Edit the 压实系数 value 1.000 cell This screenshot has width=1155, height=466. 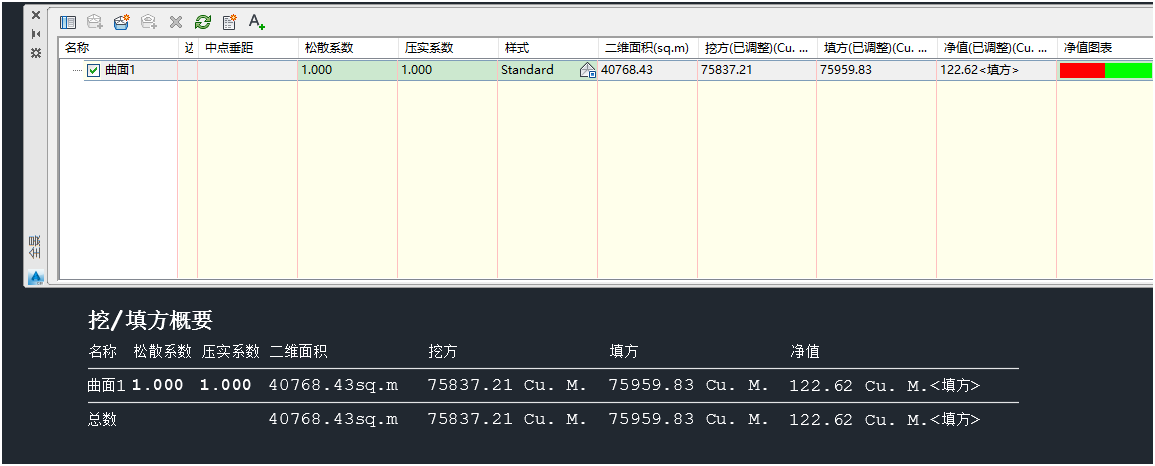tap(448, 71)
